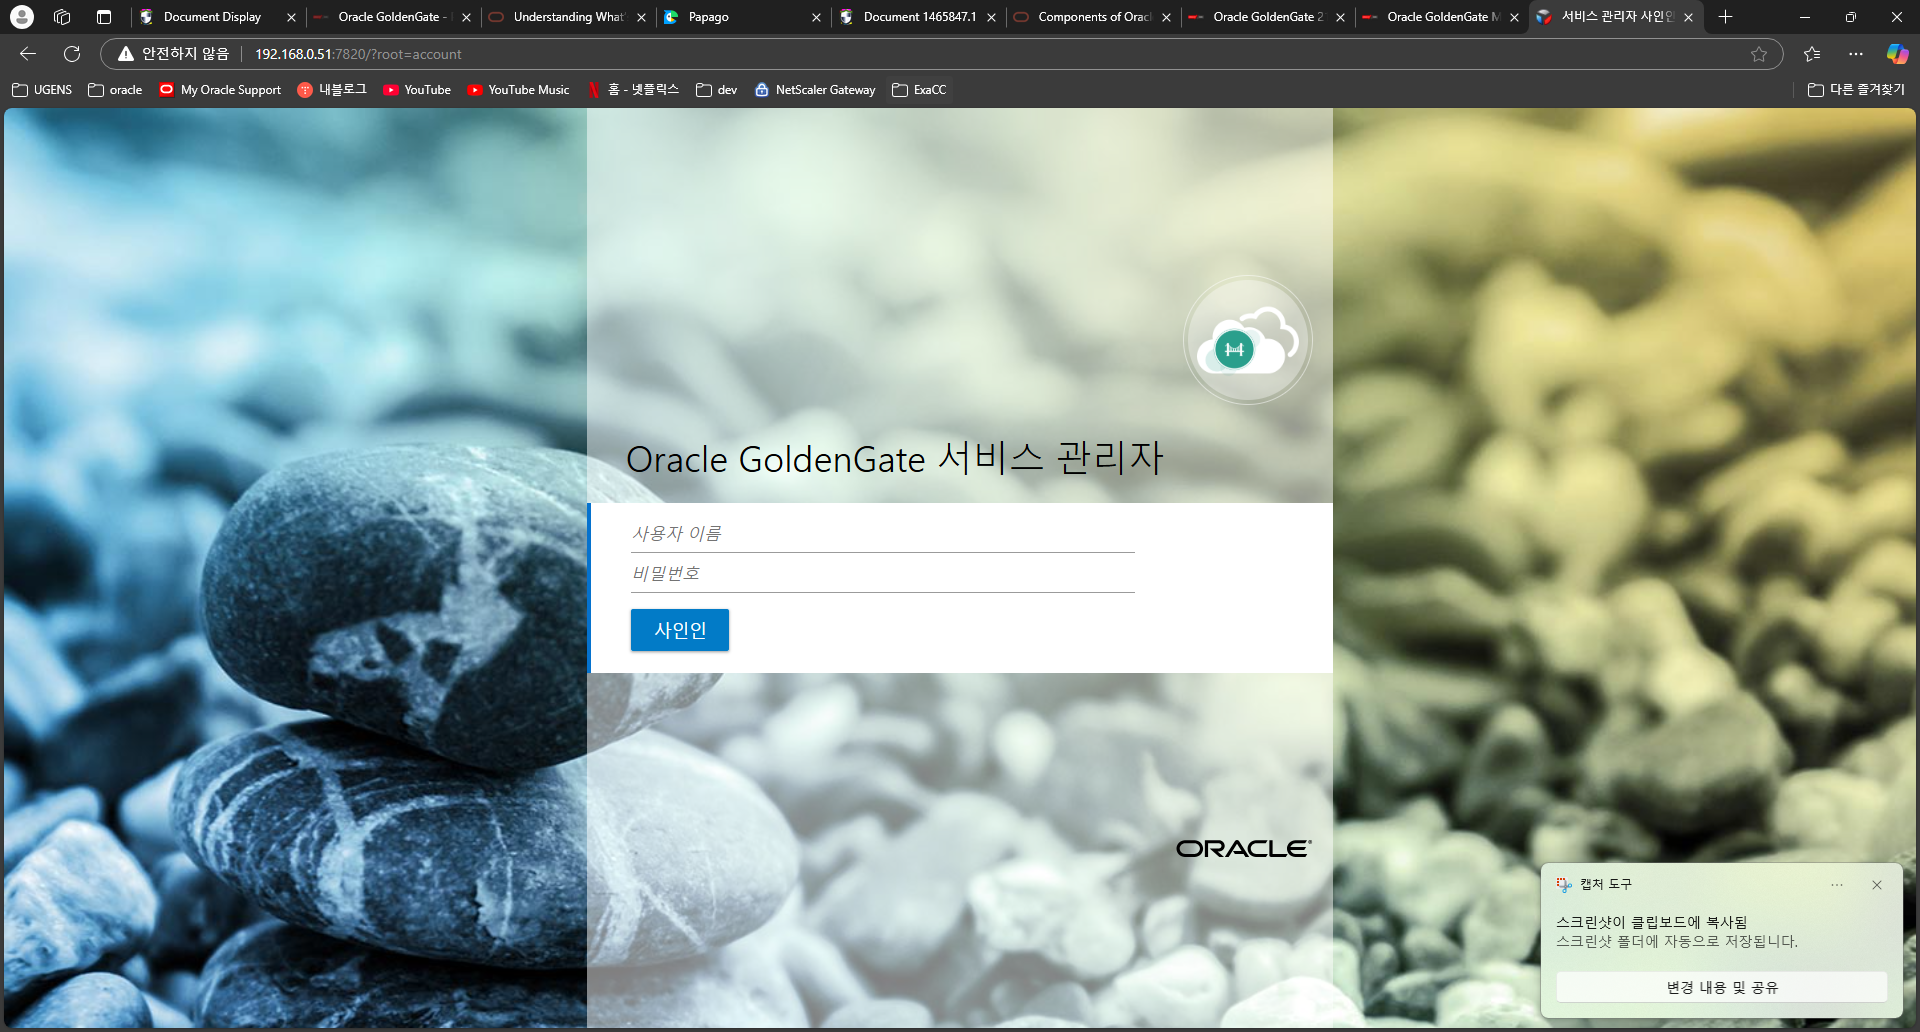Open the UGENS bookmark folder
Image resolution: width=1920 pixels, height=1032 pixels.
42,90
